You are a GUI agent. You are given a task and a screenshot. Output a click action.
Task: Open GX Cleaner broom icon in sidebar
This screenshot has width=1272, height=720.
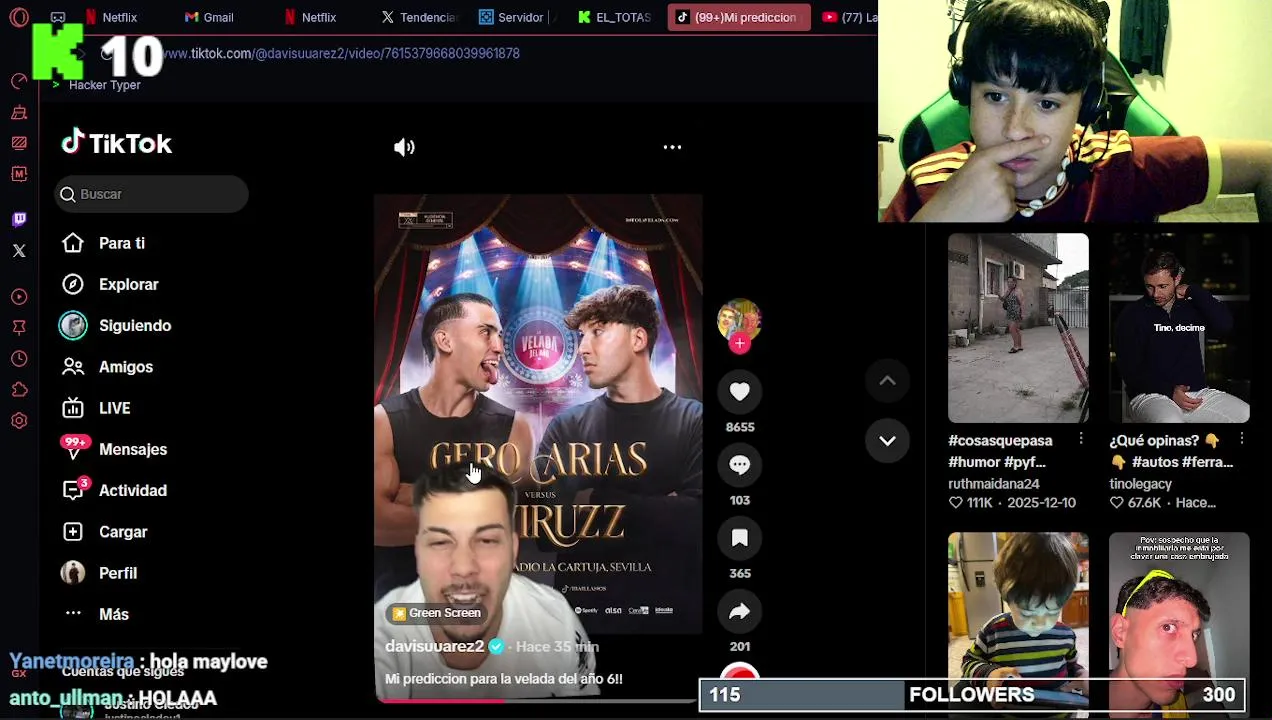point(19,113)
